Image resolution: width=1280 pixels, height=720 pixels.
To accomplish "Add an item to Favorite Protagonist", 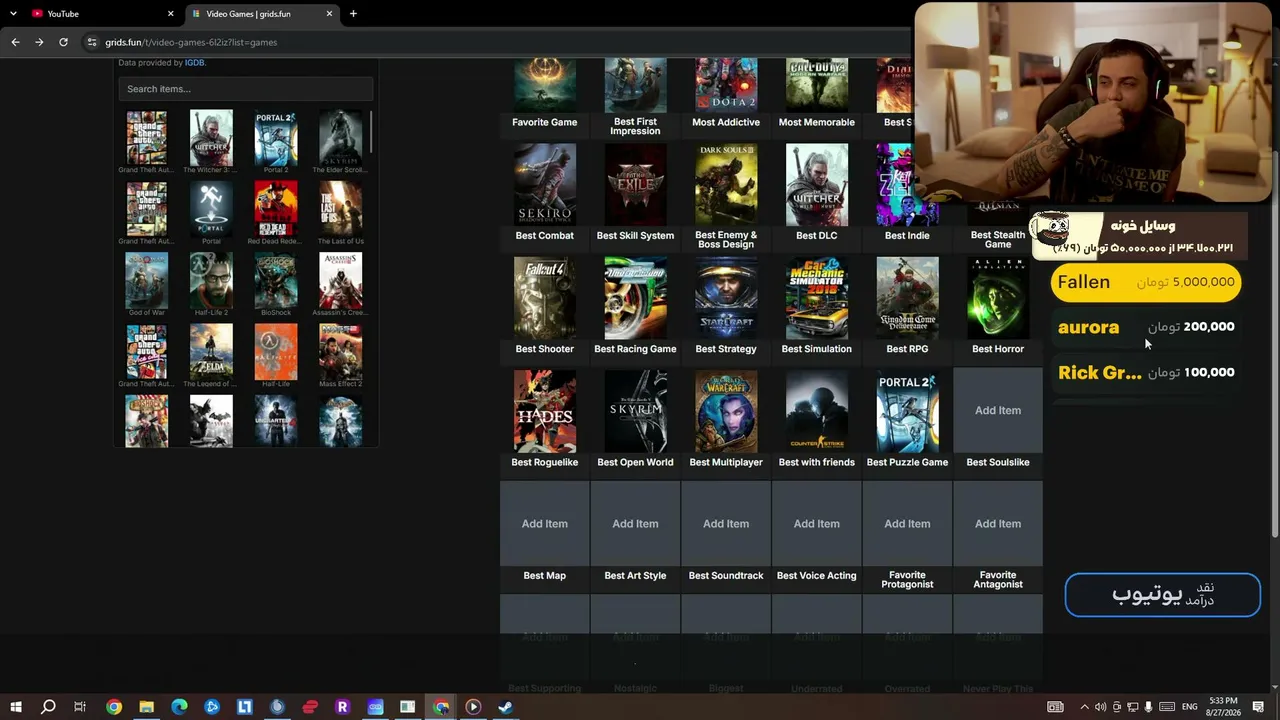I will (x=907, y=524).
